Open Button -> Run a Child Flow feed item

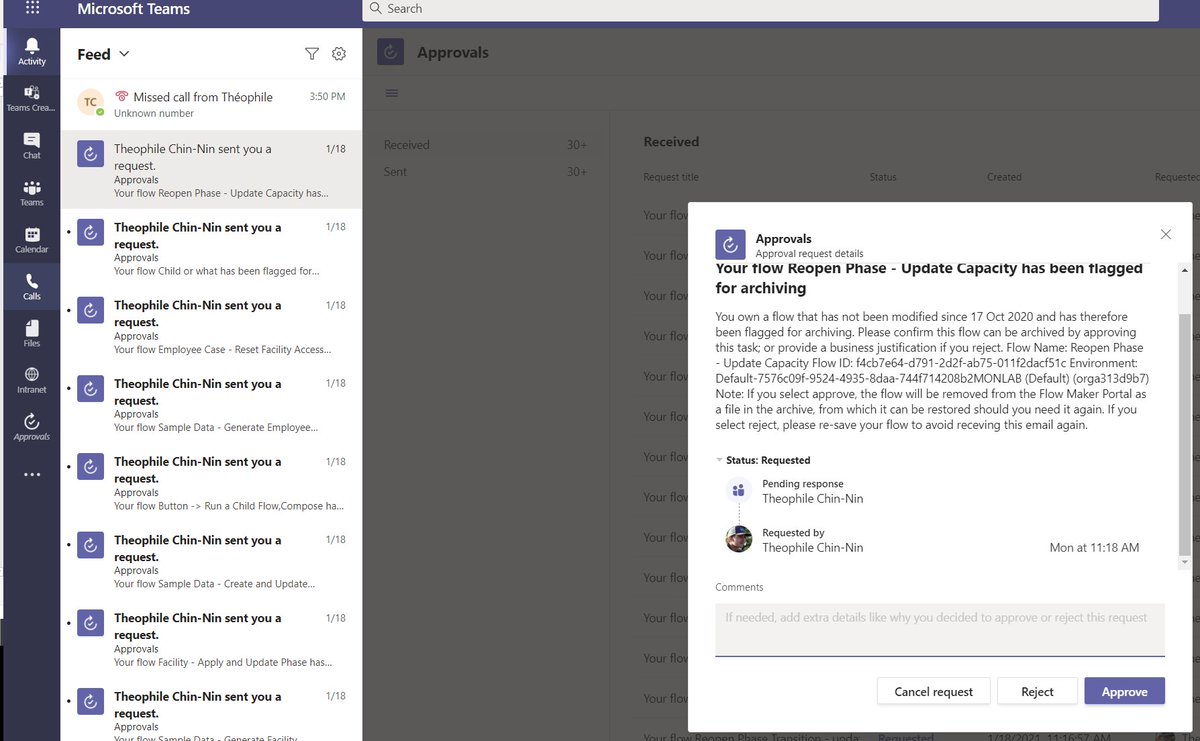click(x=211, y=482)
